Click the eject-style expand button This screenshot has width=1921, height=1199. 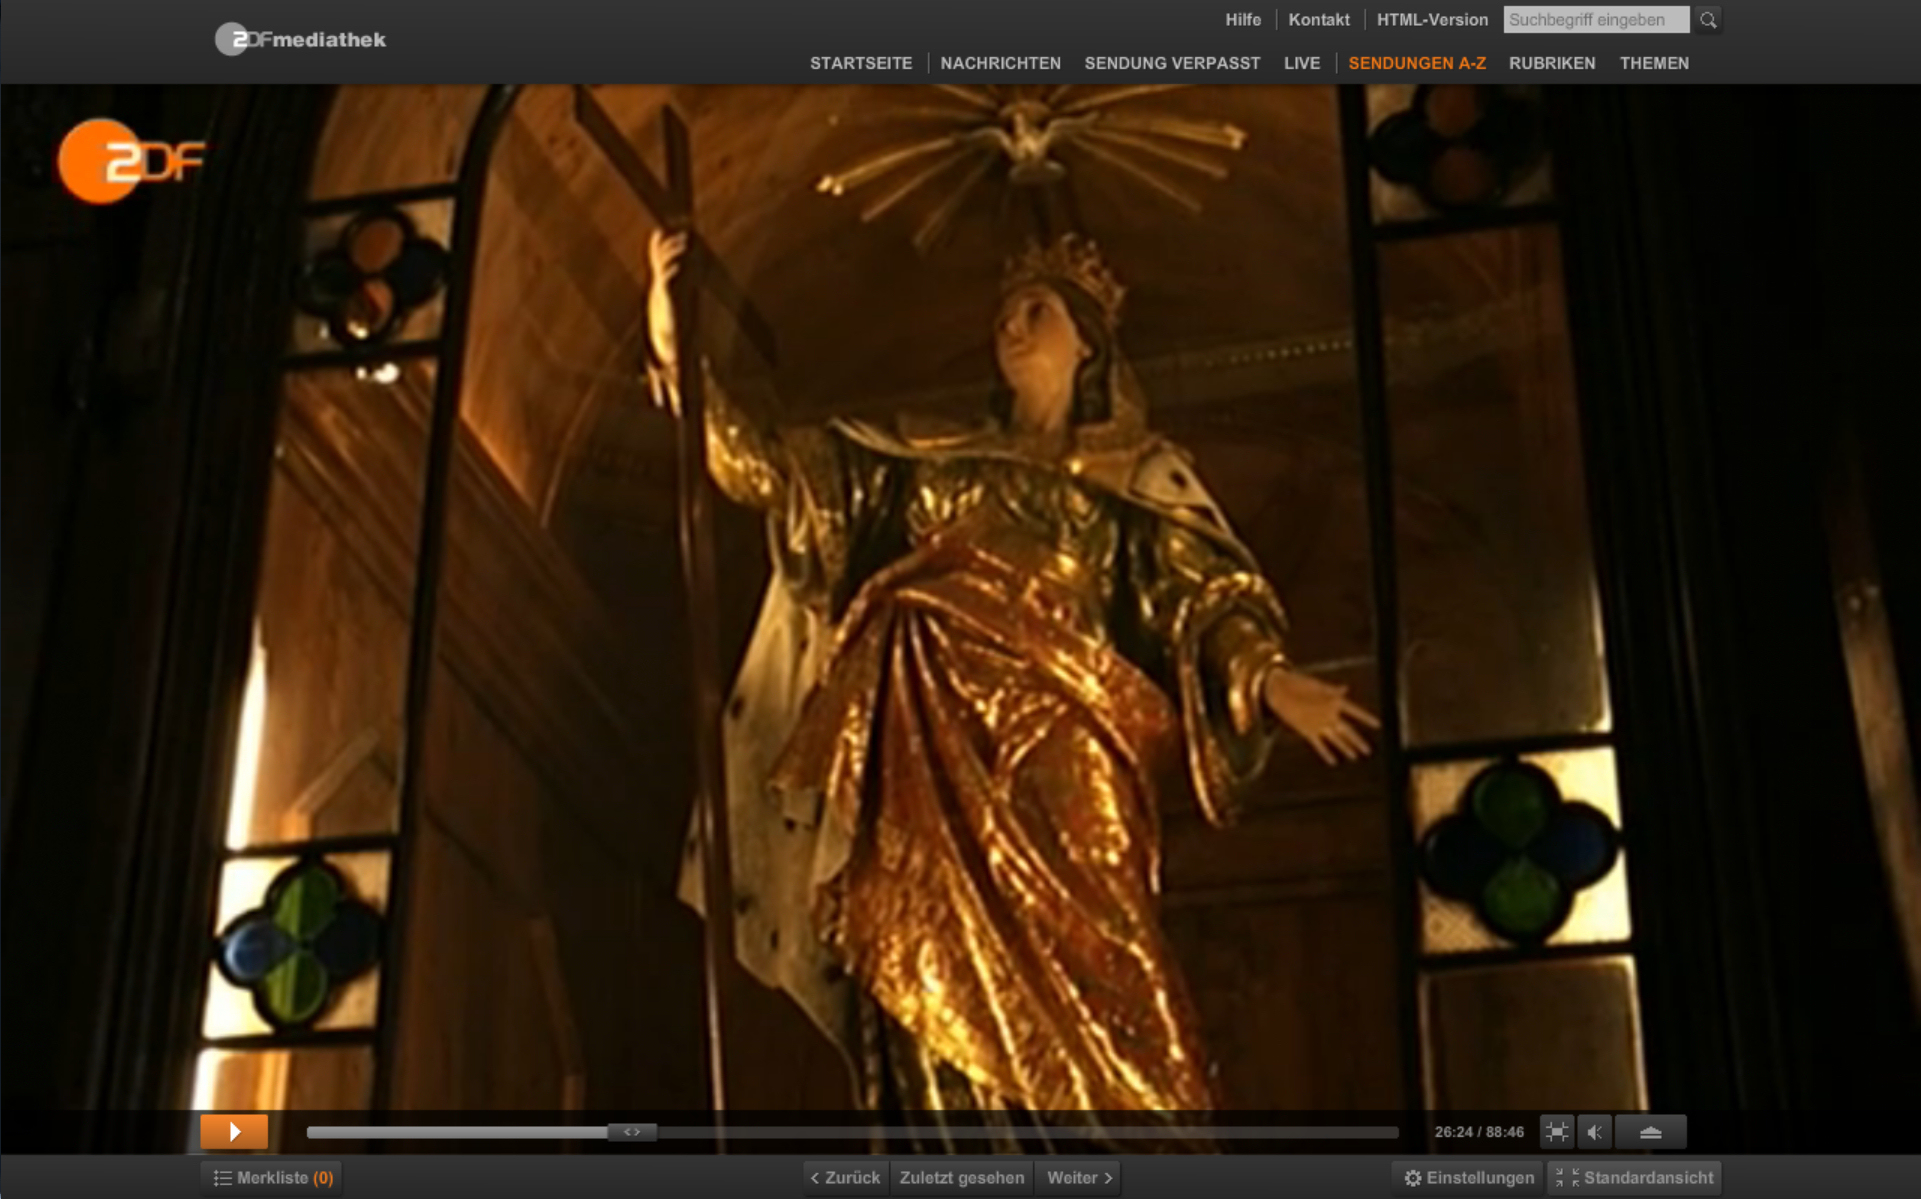point(1650,1132)
